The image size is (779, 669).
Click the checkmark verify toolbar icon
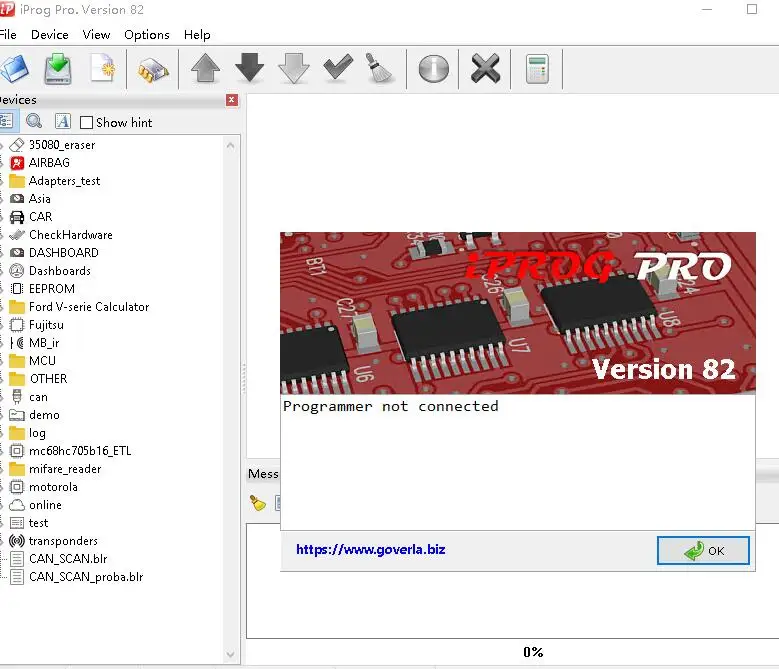(338, 67)
